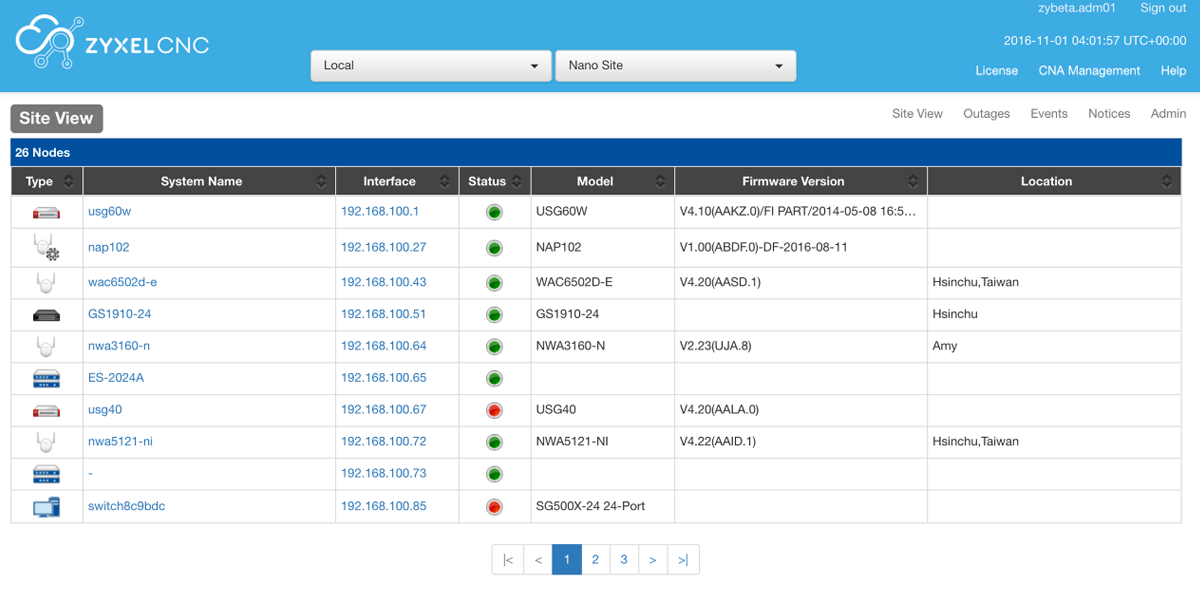Click red status indicator for switch8c9bdc
1200x600 pixels.
click(x=494, y=507)
